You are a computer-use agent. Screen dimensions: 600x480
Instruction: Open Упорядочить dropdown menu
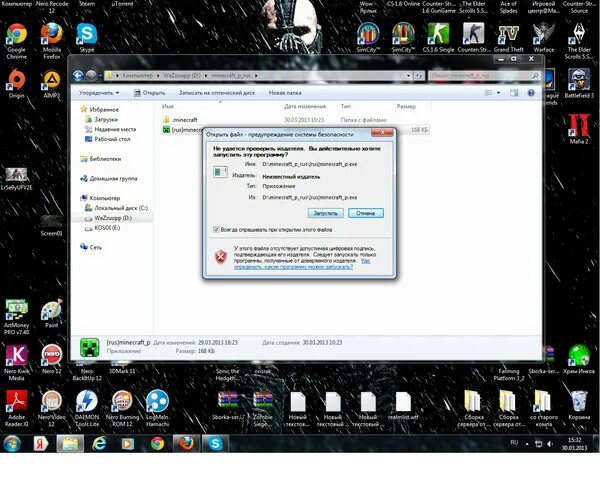(99, 93)
